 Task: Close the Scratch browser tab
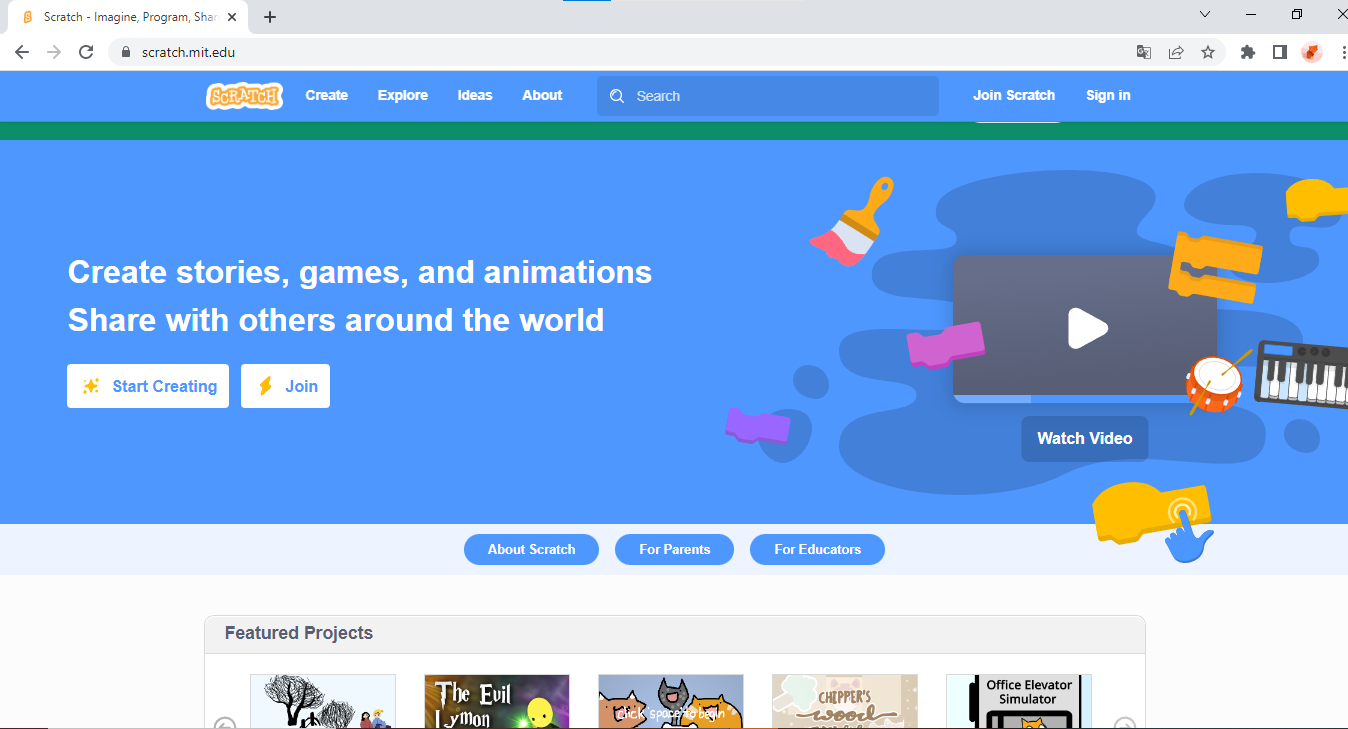click(x=232, y=17)
